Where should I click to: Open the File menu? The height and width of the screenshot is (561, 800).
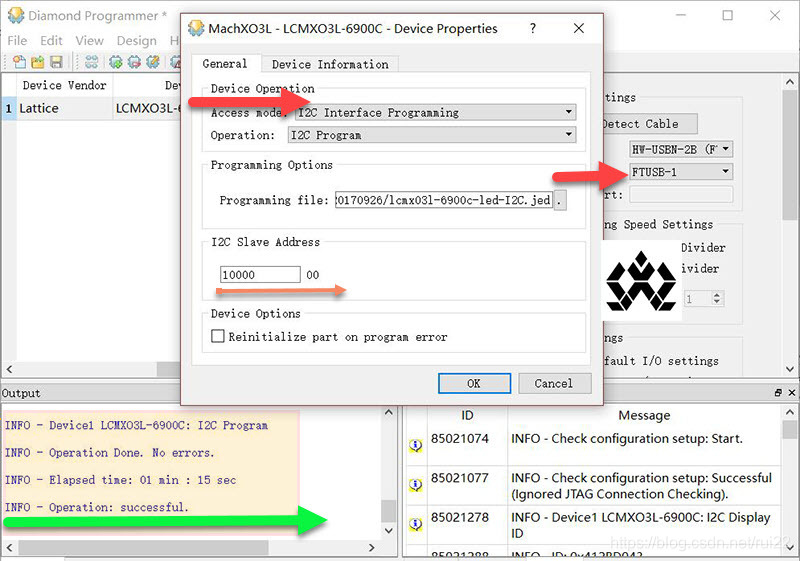coord(17,40)
